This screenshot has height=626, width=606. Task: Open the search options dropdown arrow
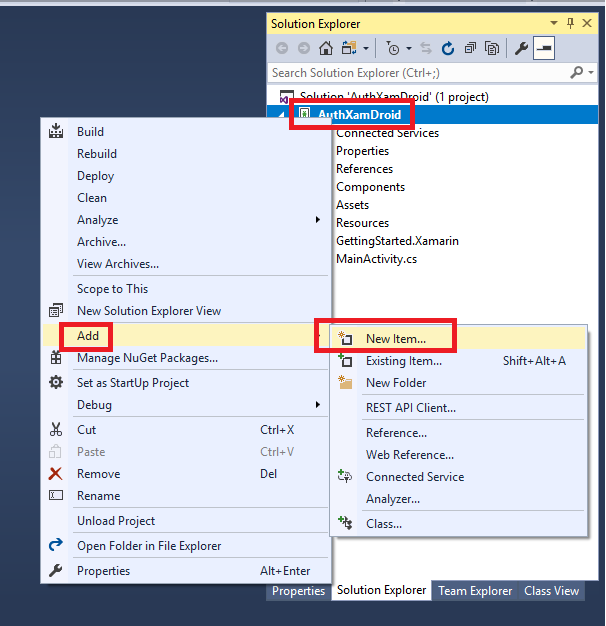591,73
